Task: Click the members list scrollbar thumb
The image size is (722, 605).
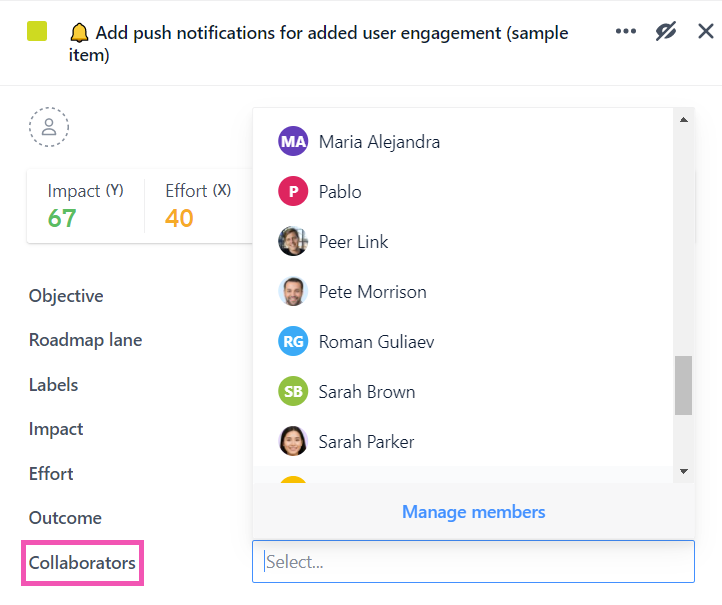Action: click(683, 385)
